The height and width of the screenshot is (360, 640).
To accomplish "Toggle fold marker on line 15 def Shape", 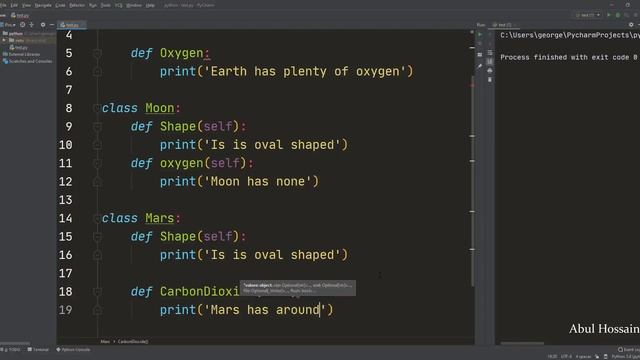I will (x=97, y=237).
